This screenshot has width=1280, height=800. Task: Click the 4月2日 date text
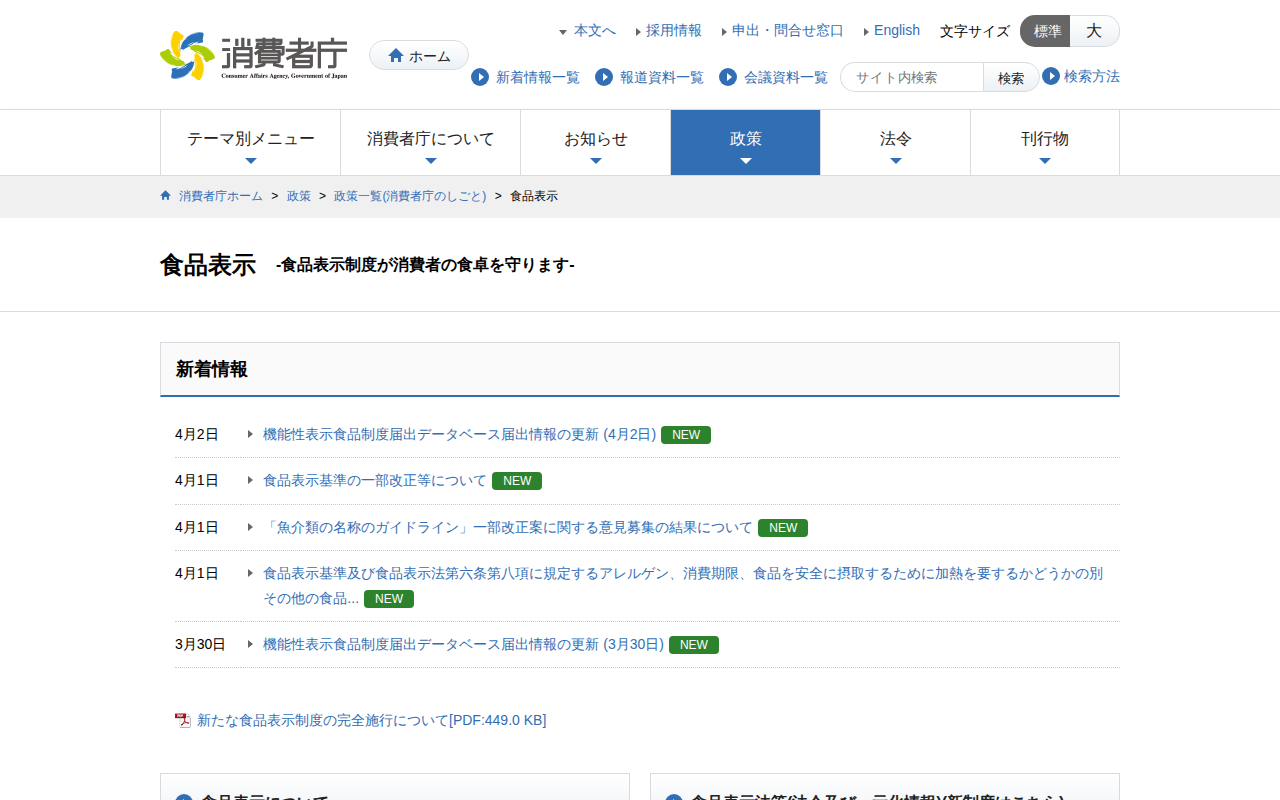tap(197, 434)
